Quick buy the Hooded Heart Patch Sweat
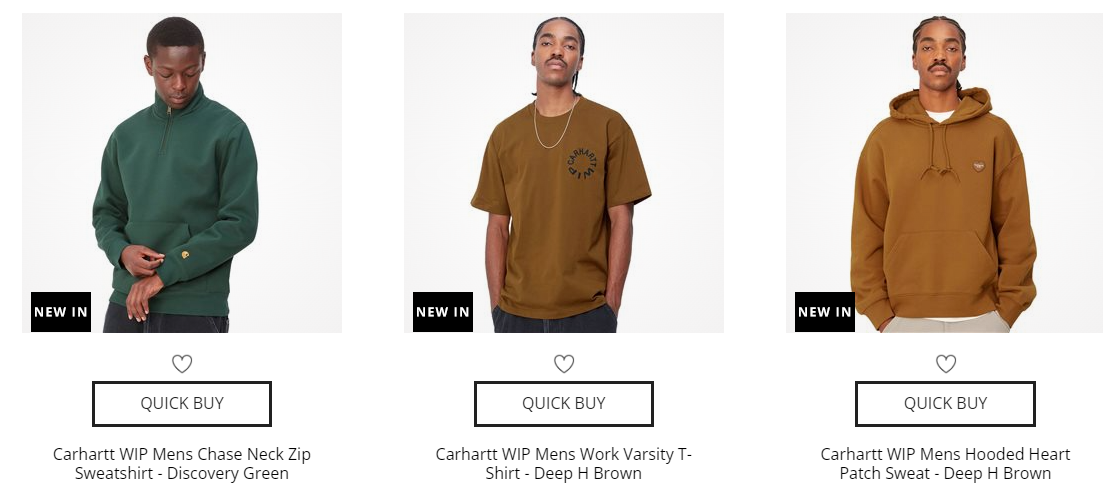Screen dimensions: 1103x499 point(945,403)
